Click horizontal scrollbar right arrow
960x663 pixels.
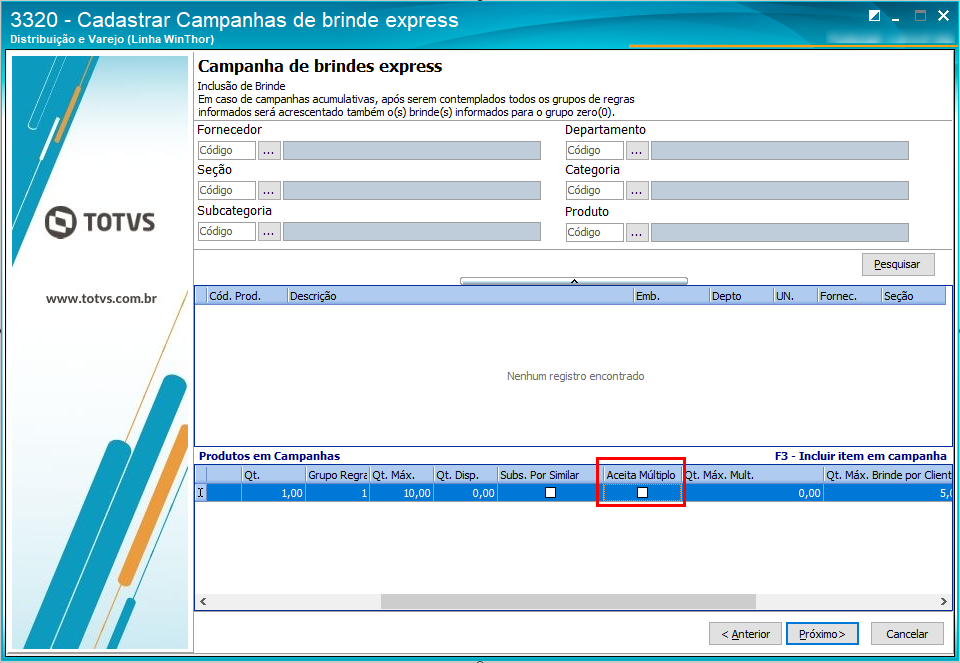click(x=943, y=602)
